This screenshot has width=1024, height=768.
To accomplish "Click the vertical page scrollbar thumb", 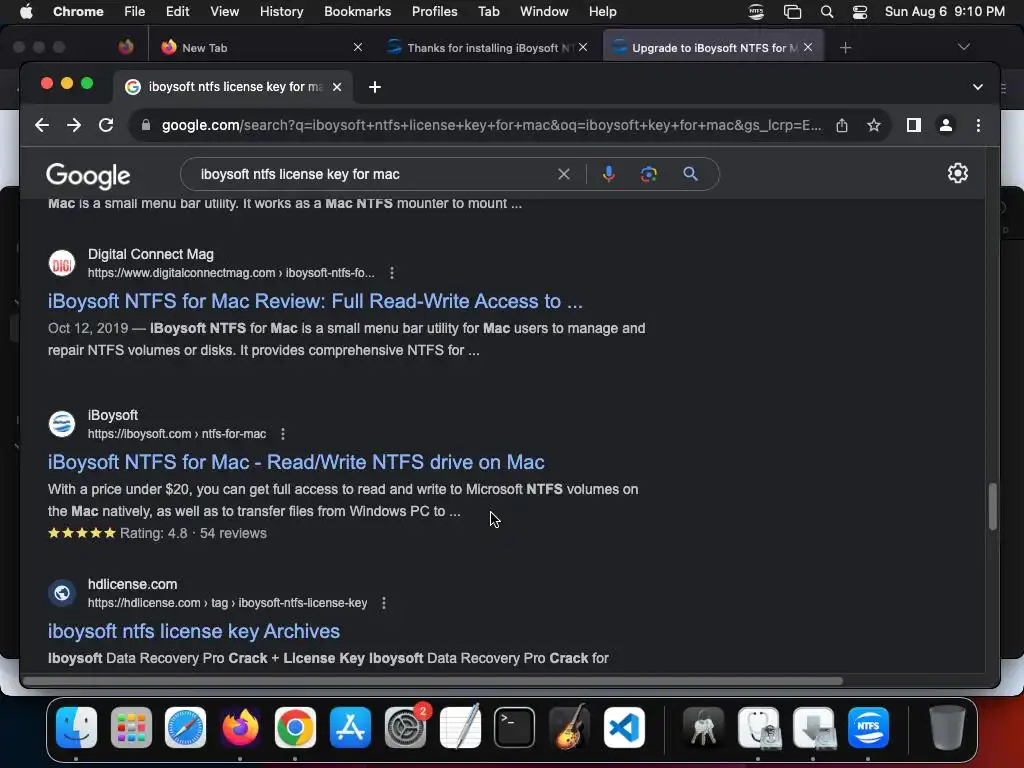I will pos(993,507).
